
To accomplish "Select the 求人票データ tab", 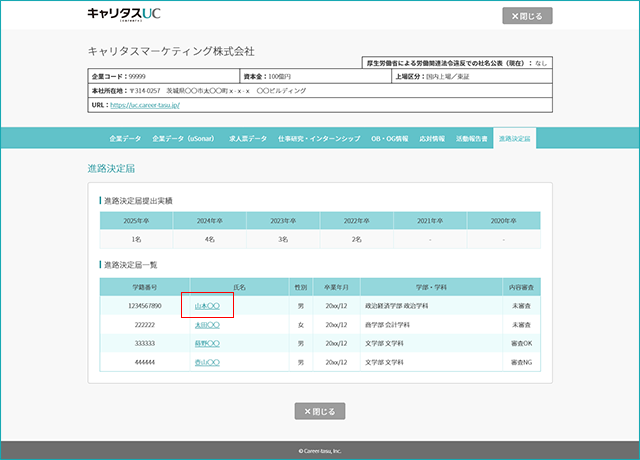I will (x=248, y=138).
